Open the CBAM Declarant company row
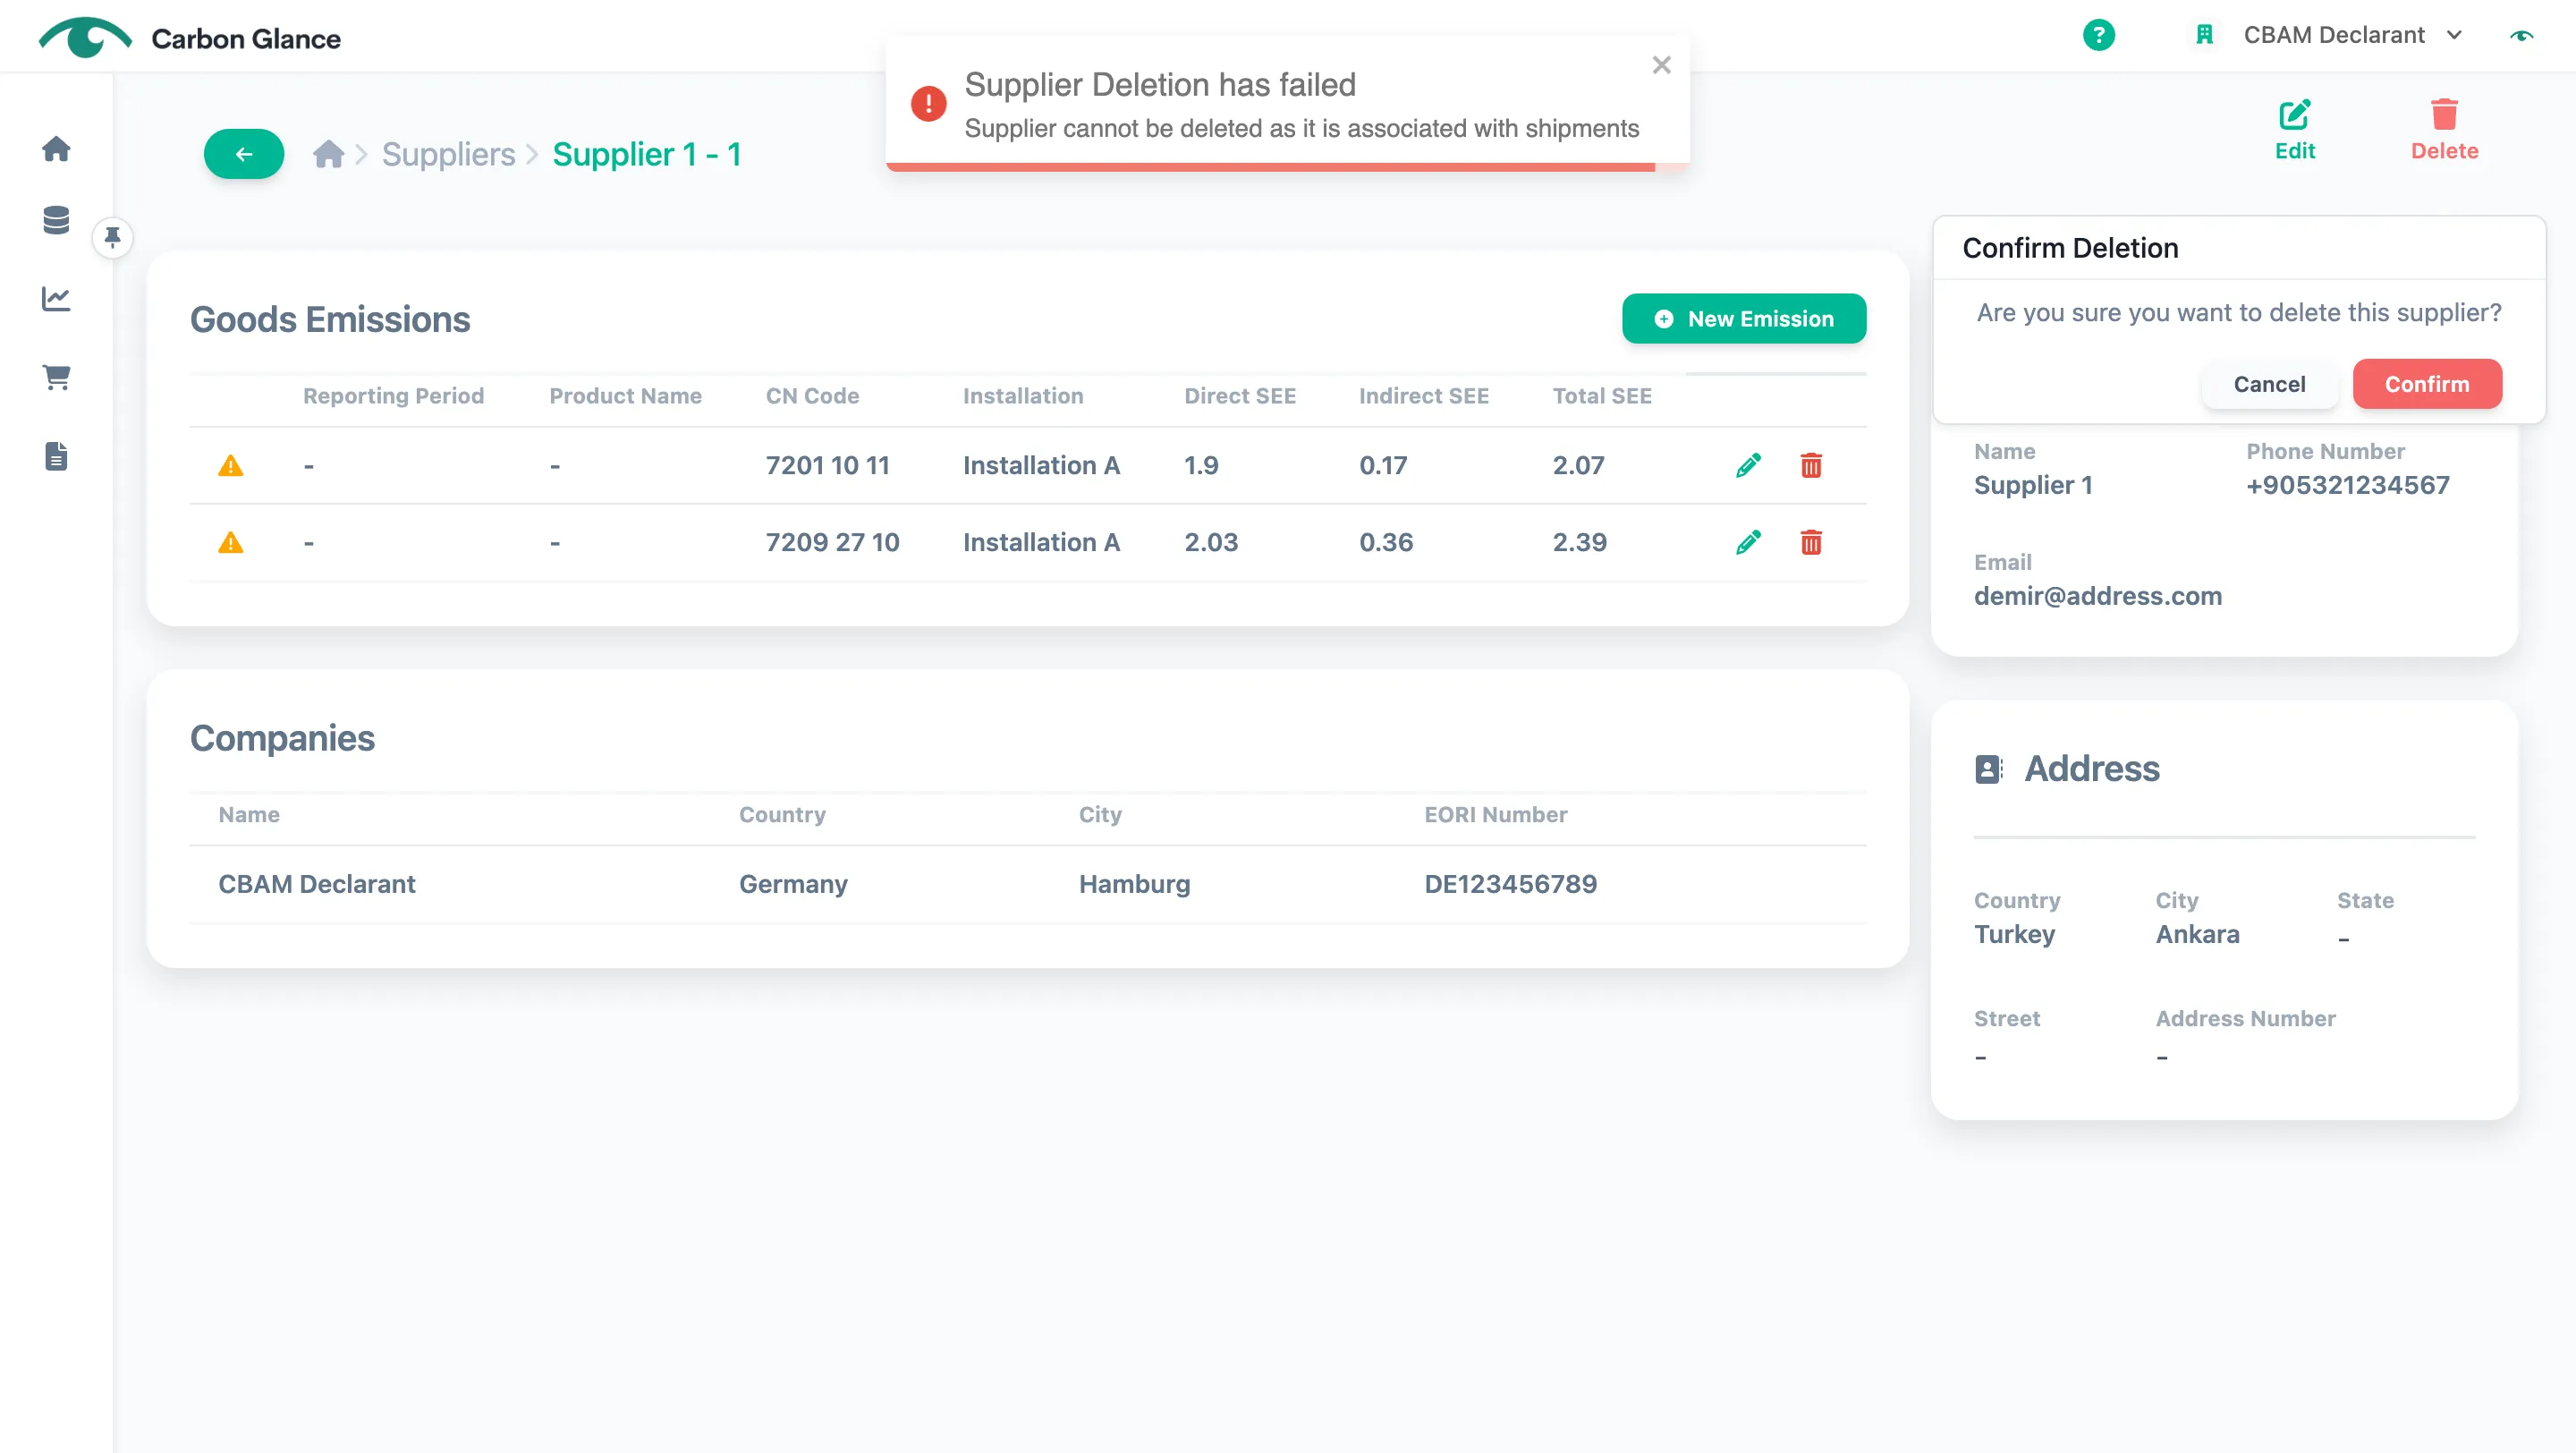 [x=1028, y=884]
